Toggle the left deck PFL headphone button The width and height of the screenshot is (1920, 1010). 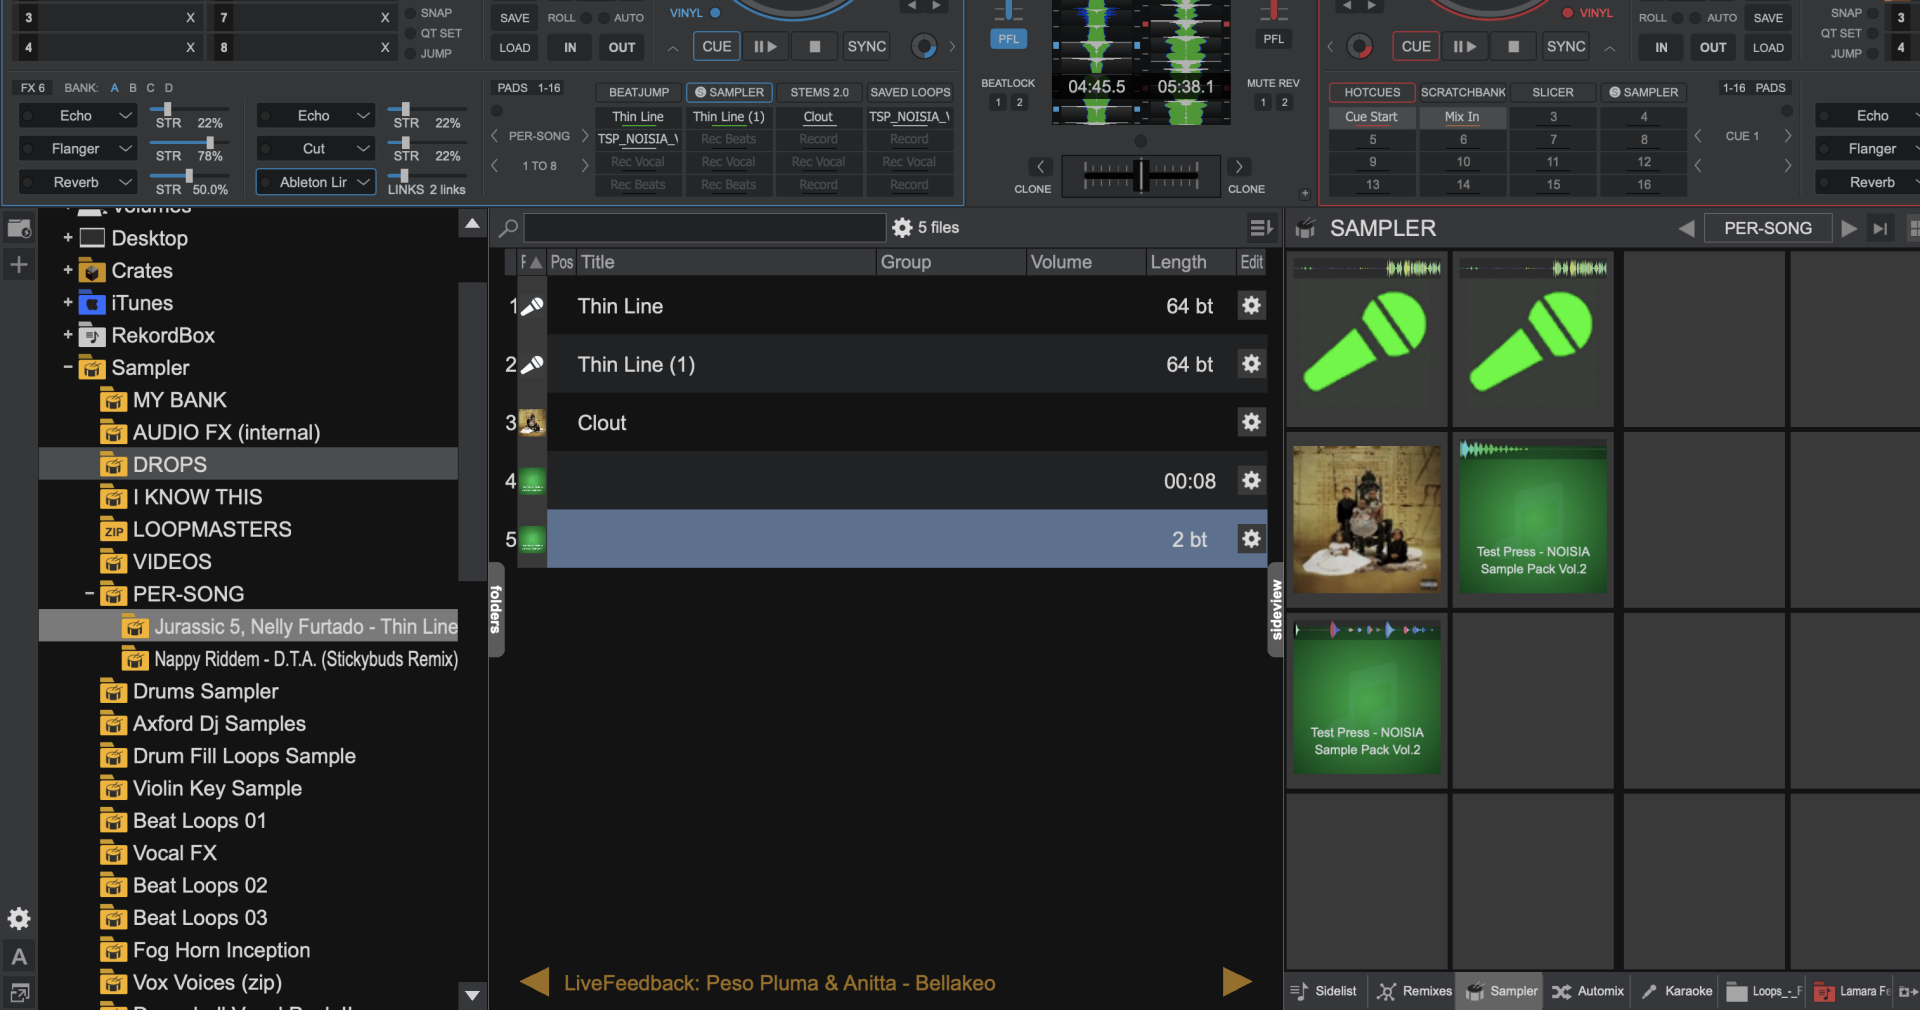coord(1008,39)
